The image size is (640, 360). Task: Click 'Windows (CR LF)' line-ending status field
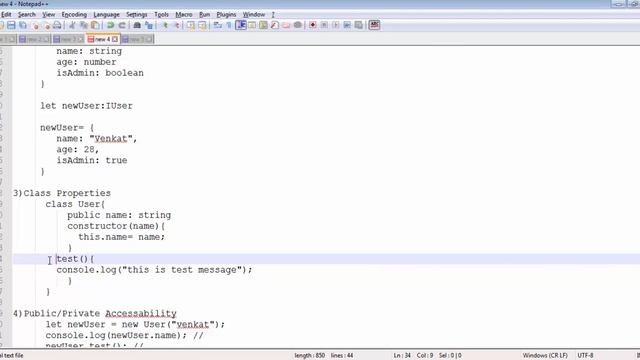(x=545, y=356)
